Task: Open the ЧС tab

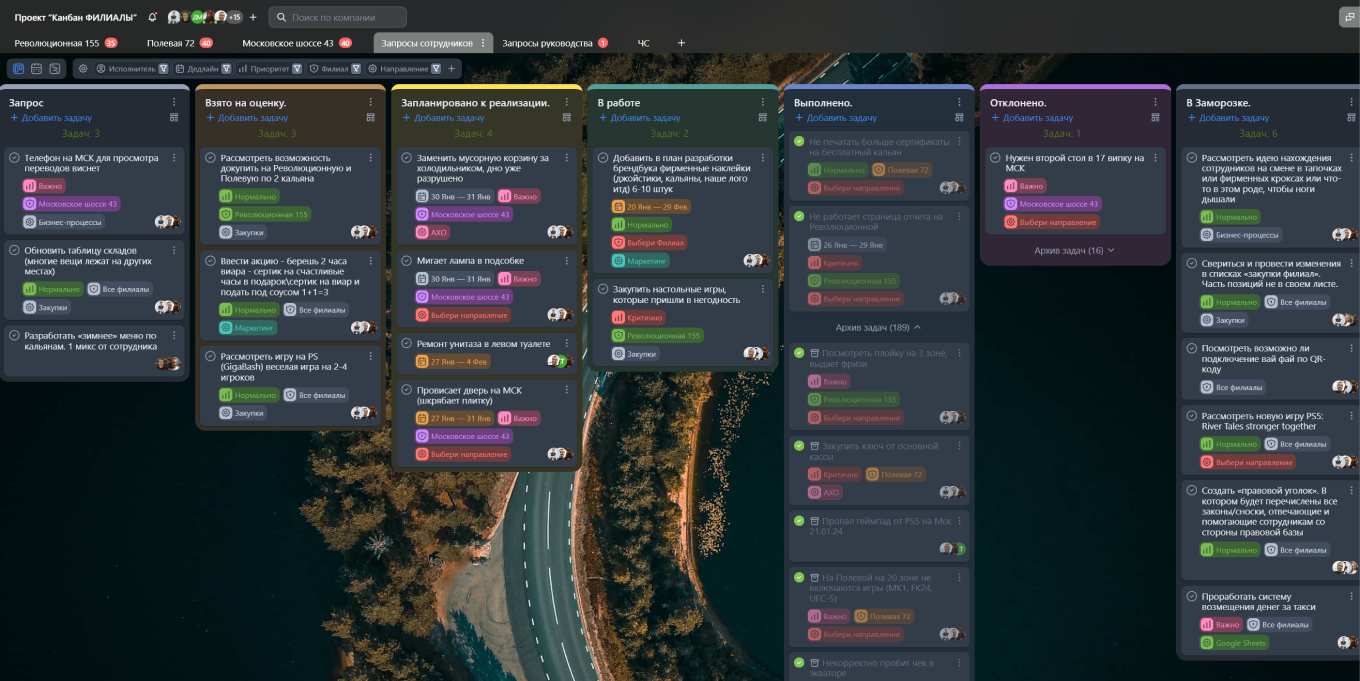Action: 644,43
